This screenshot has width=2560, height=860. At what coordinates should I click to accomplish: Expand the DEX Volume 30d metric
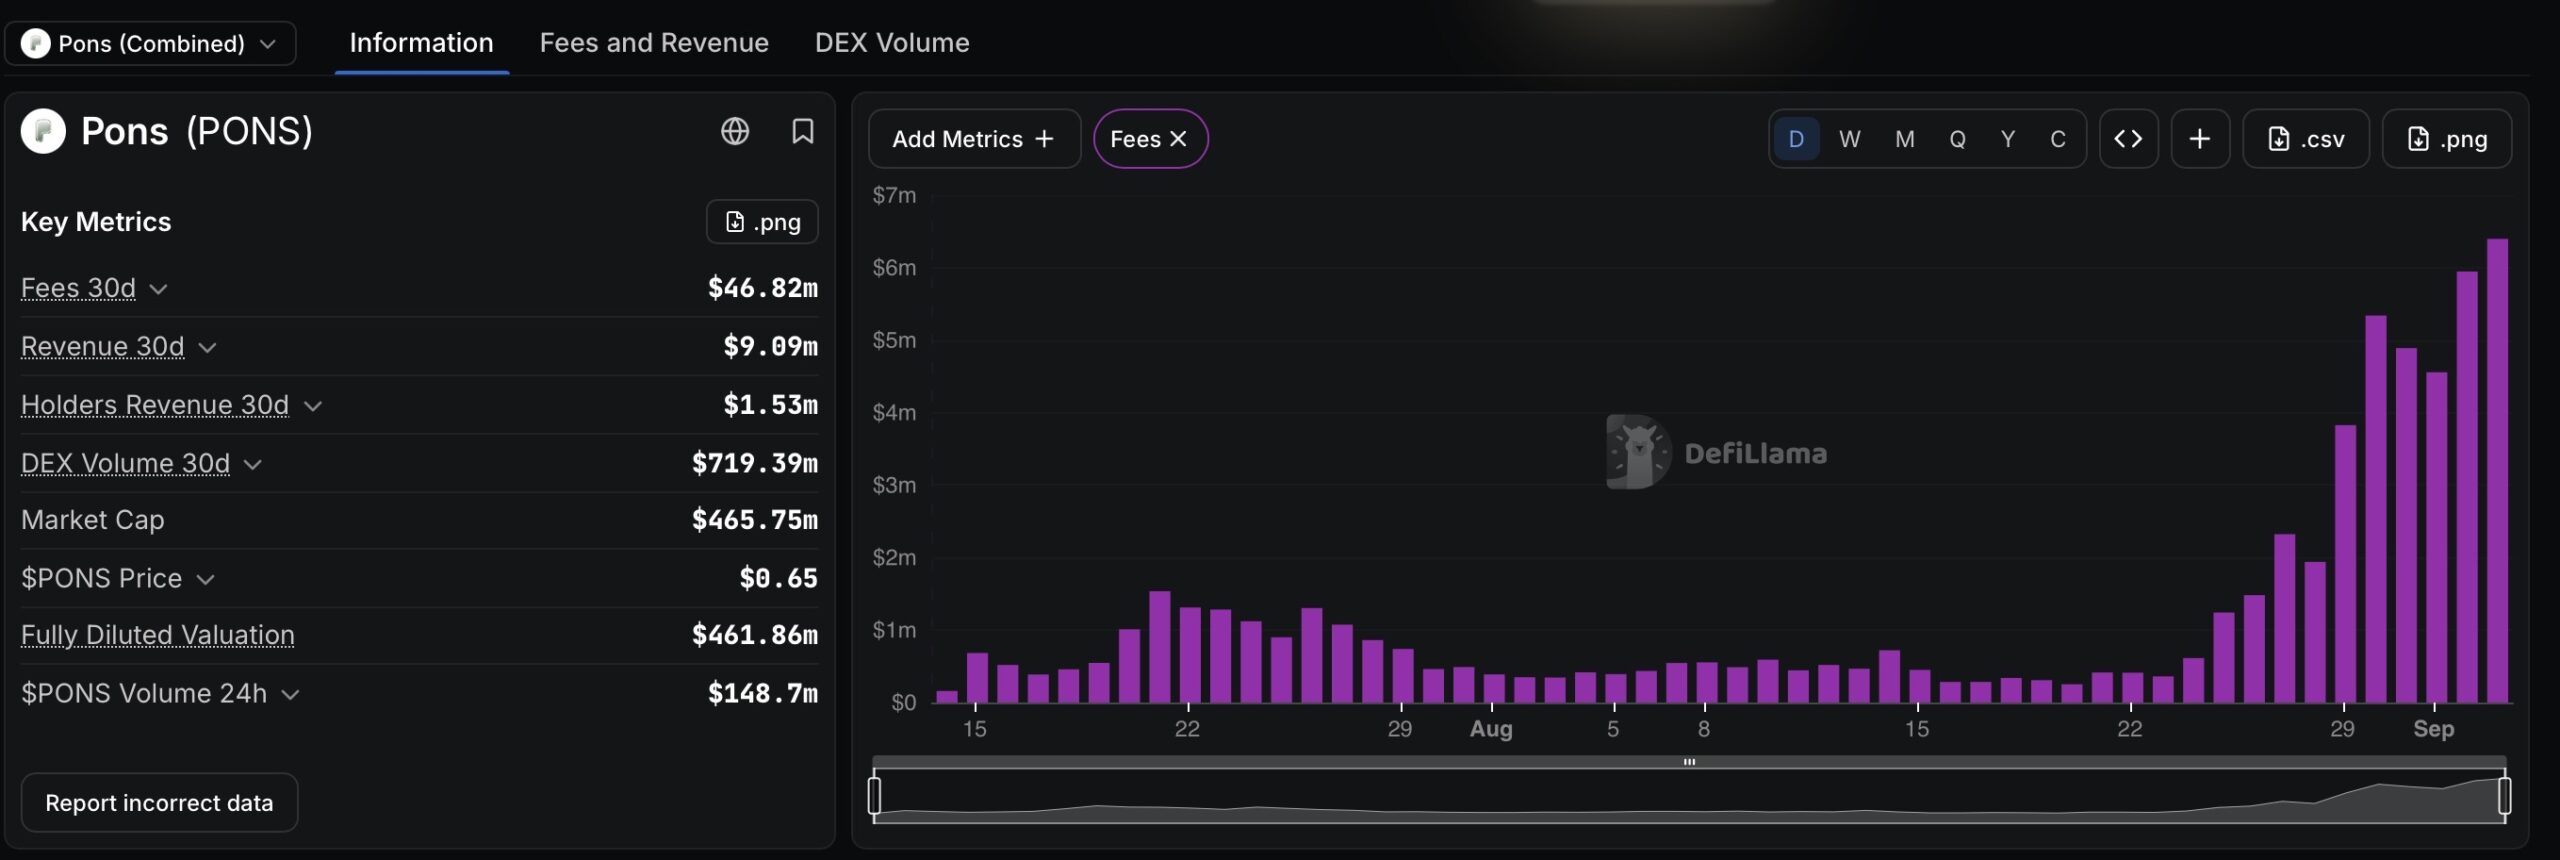(x=252, y=464)
